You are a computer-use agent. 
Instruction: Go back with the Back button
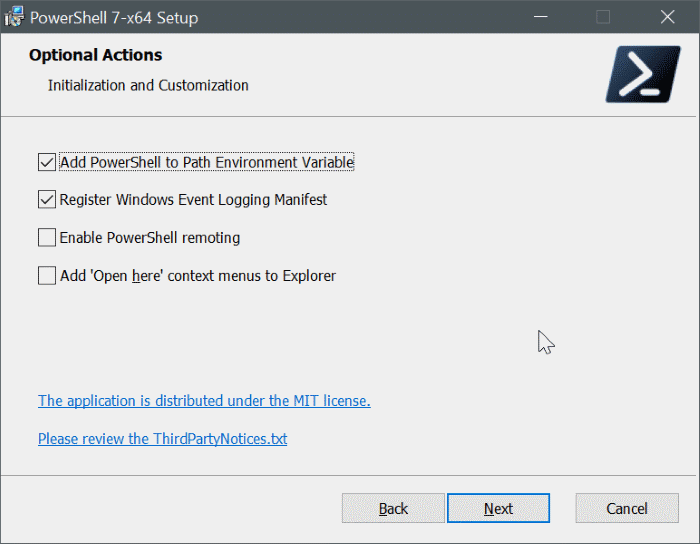[393, 508]
